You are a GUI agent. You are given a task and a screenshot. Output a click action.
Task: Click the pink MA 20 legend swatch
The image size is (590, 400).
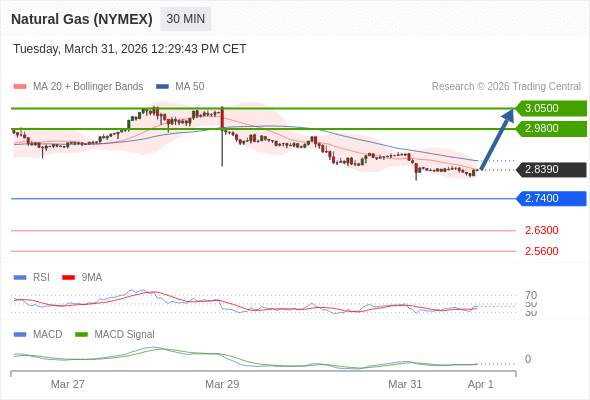pyautogui.click(x=20, y=87)
